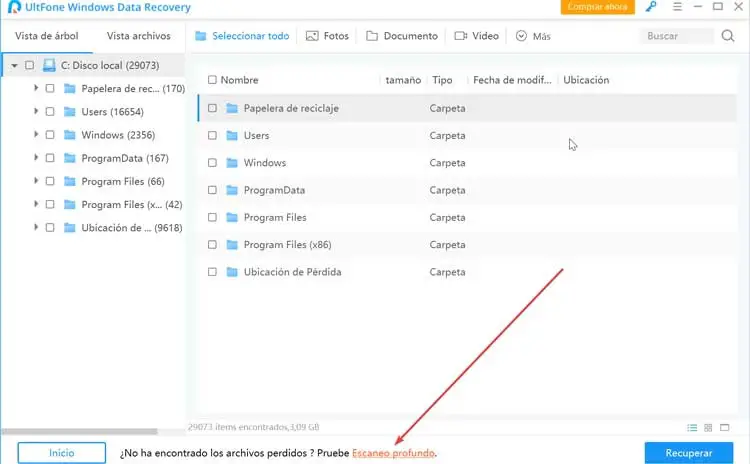The height and width of the screenshot is (464, 750).
Task: Collapse the C: Disco local tree node
Action: pyautogui.click(x=14, y=66)
